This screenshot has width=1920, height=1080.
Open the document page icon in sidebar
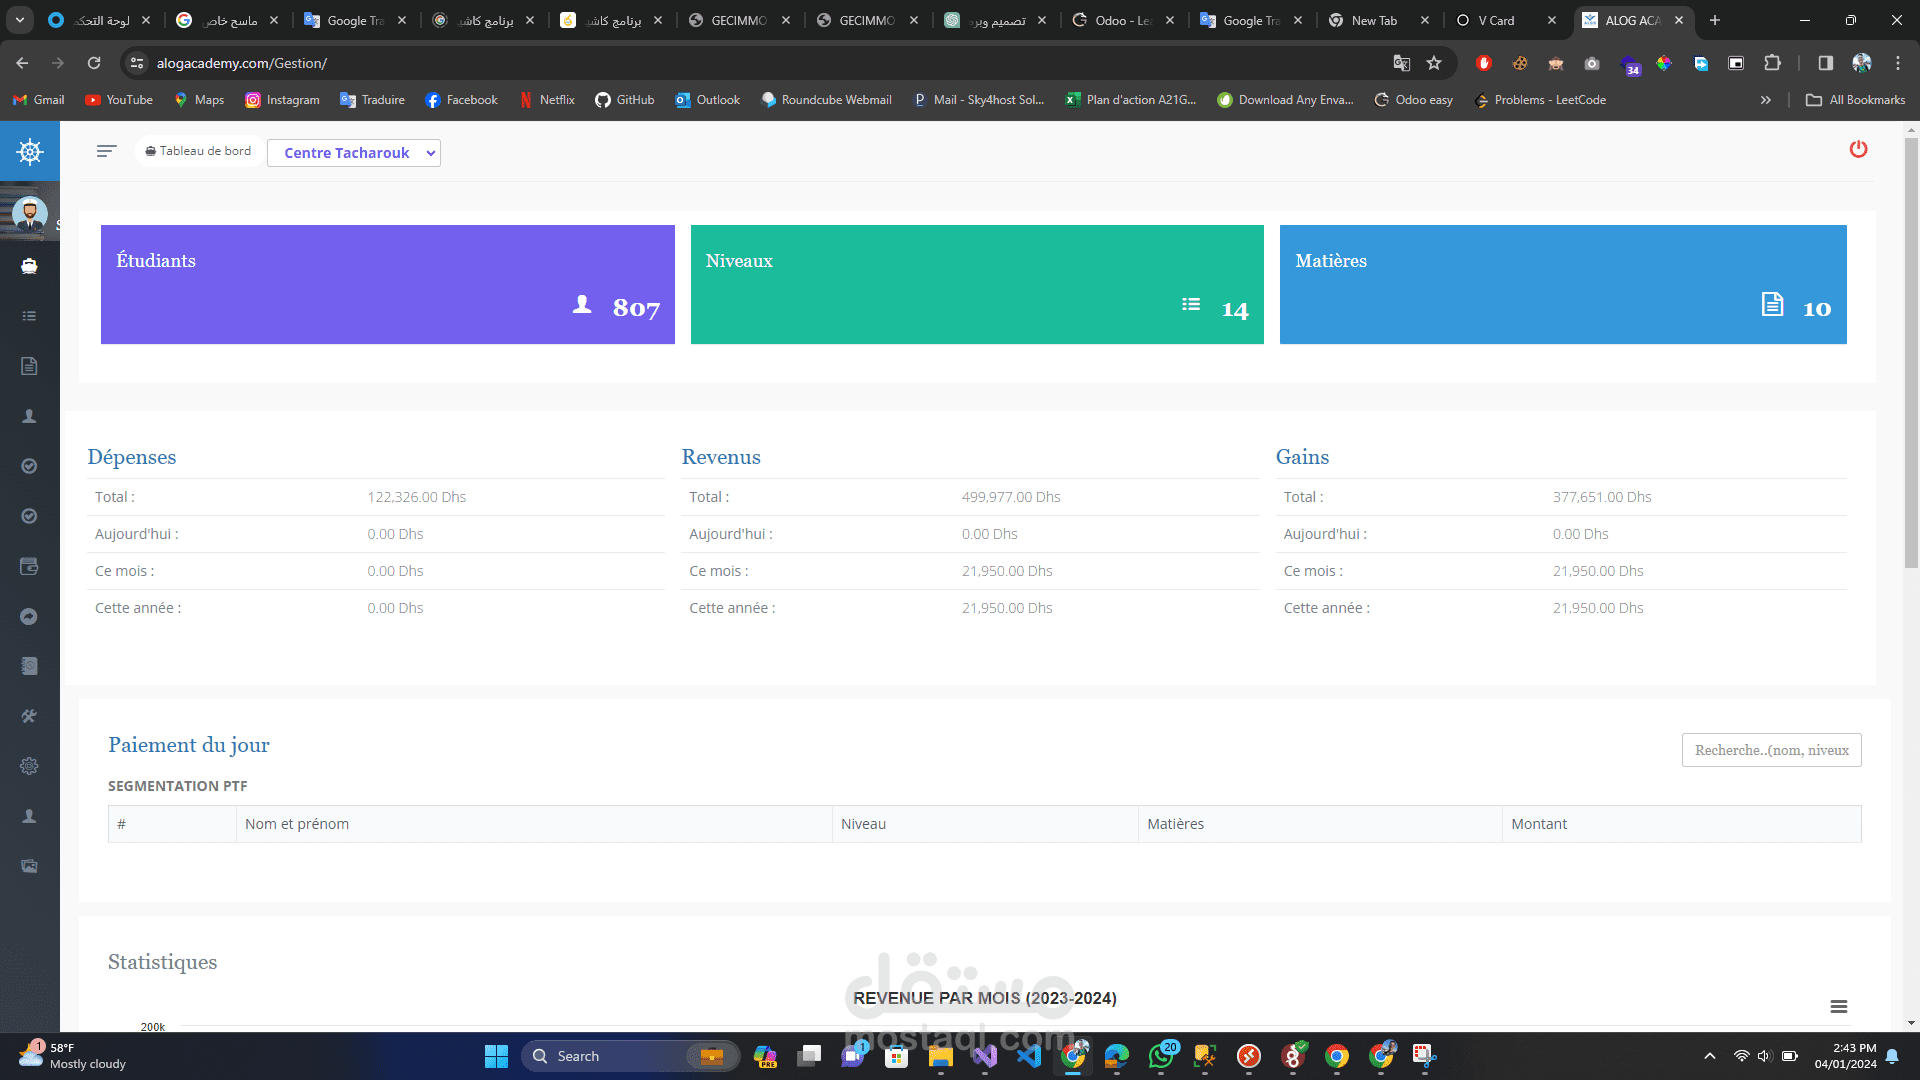(29, 366)
